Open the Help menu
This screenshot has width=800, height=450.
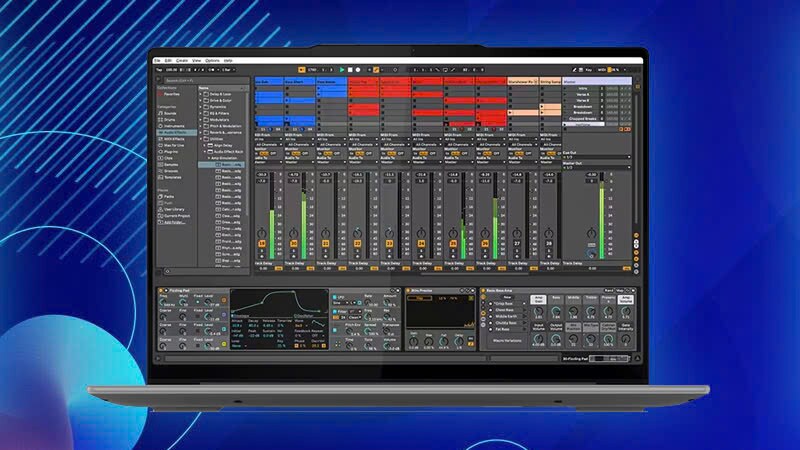coord(228,61)
